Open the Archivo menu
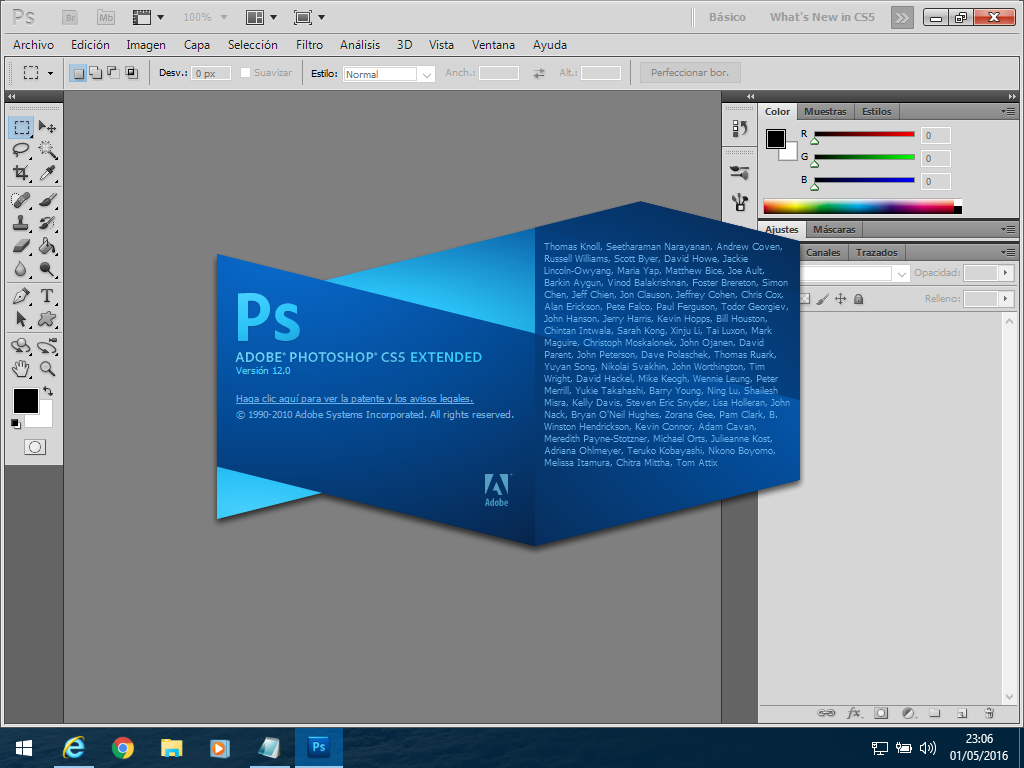1024x768 pixels. click(33, 45)
